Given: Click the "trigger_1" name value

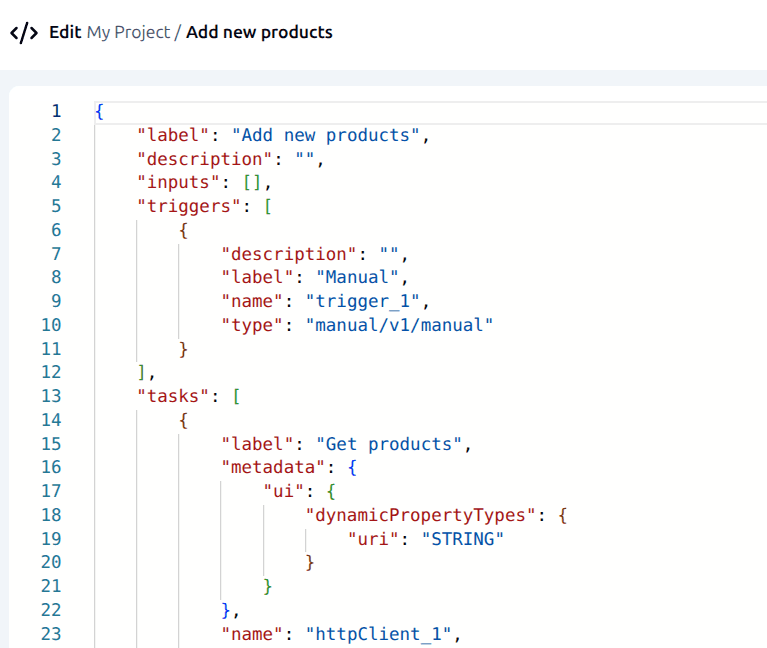Looking at the screenshot, I should [362, 301].
